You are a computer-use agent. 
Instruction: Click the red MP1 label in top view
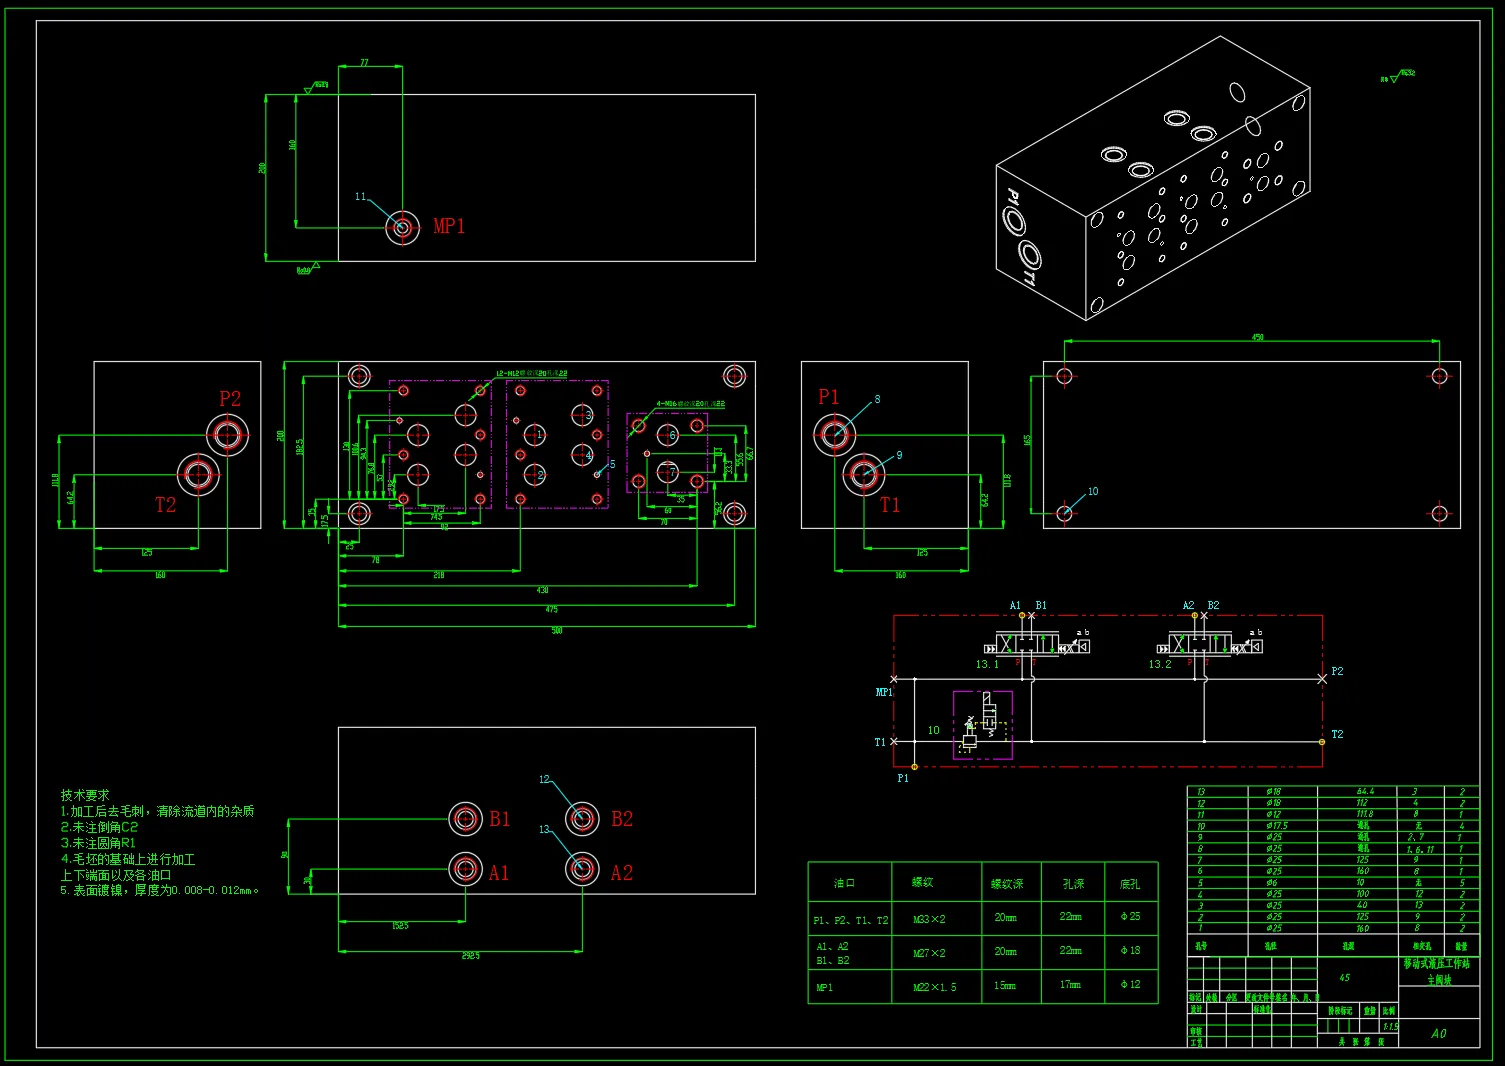point(449,227)
